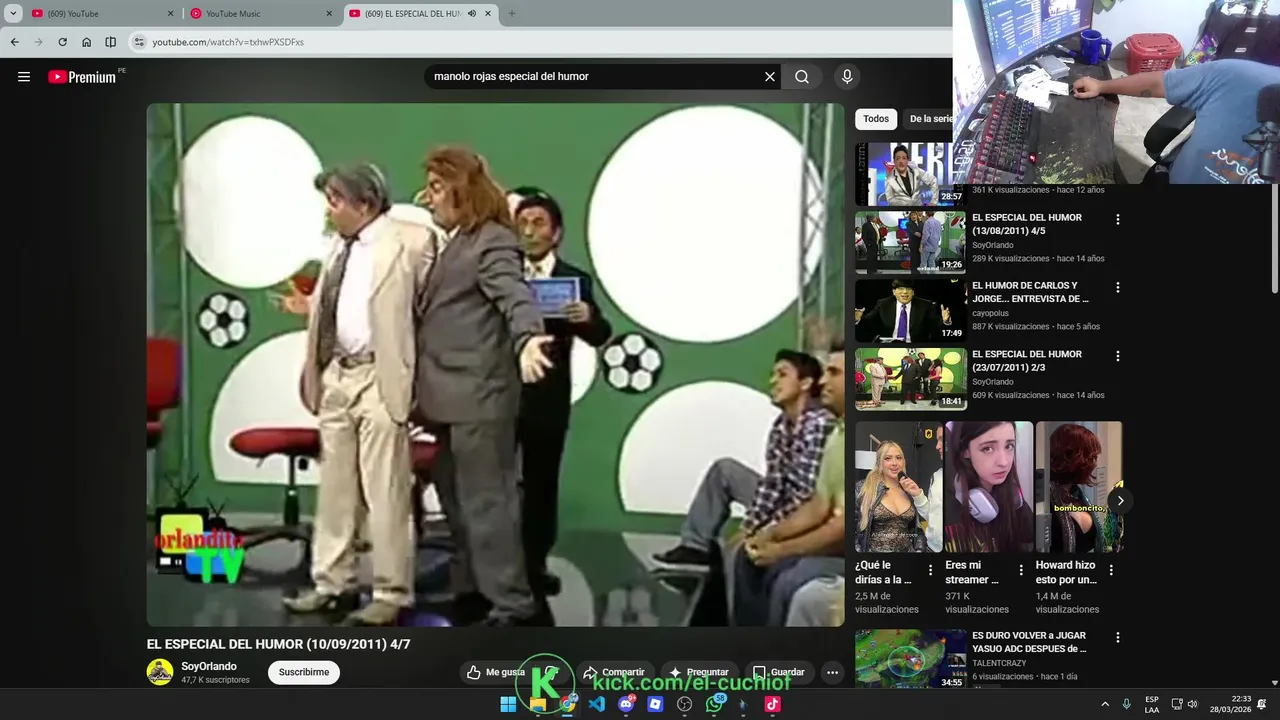
Task: Open options for EL ESPECIAL DEL HUMOR 4/5
Action: [x=1118, y=219]
